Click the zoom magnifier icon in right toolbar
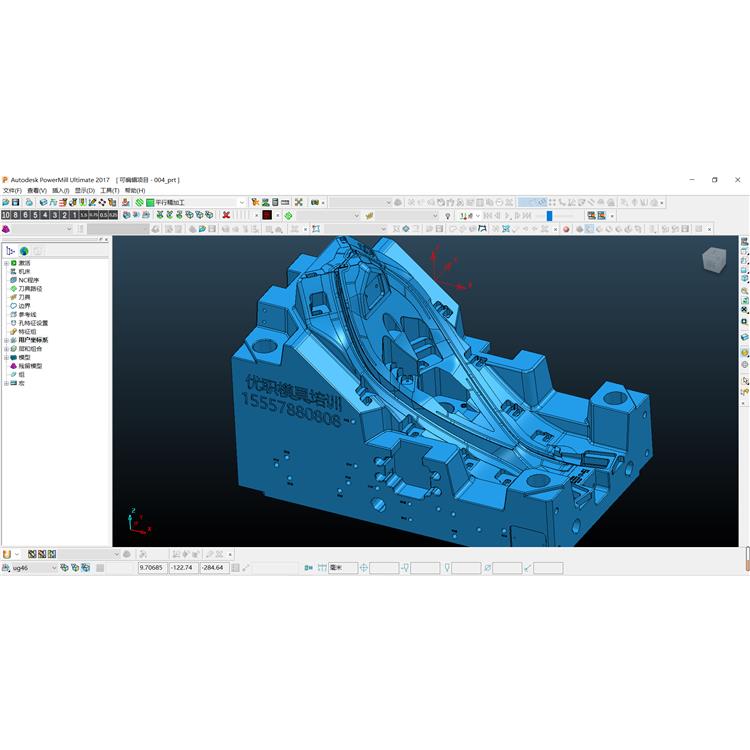The image size is (750, 750). click(745, 290)
